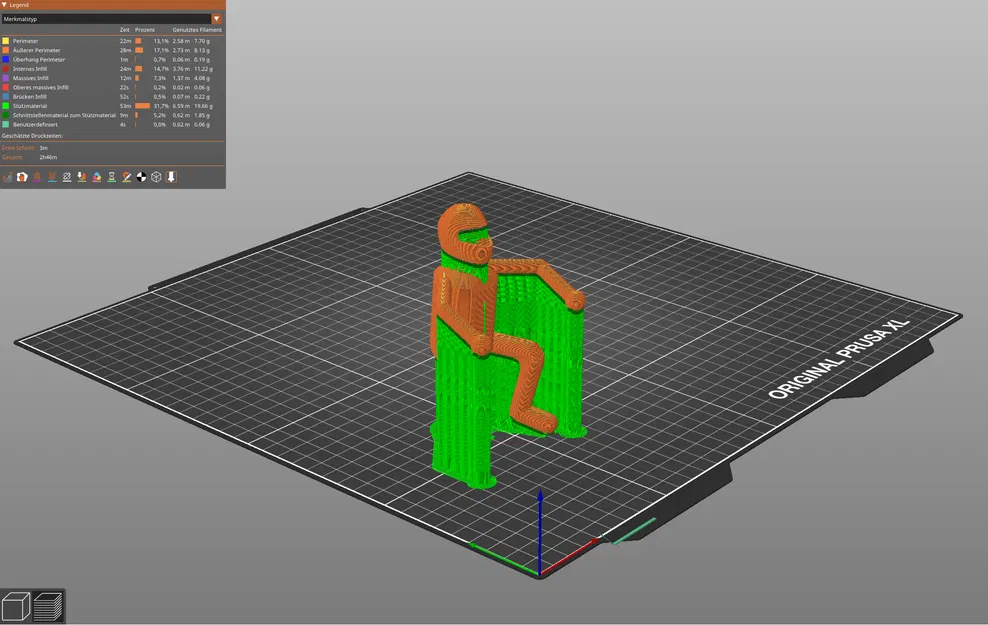The height and width of the screenshot is (625, 988).
Task: Click the bright green Stützmaterial color swatch
Action: 6,106
